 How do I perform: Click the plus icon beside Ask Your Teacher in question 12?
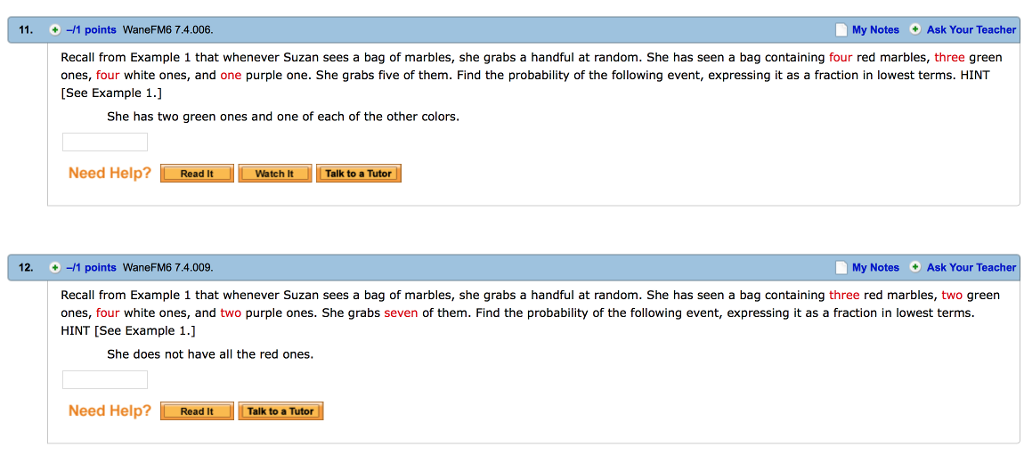pos(915,268)
